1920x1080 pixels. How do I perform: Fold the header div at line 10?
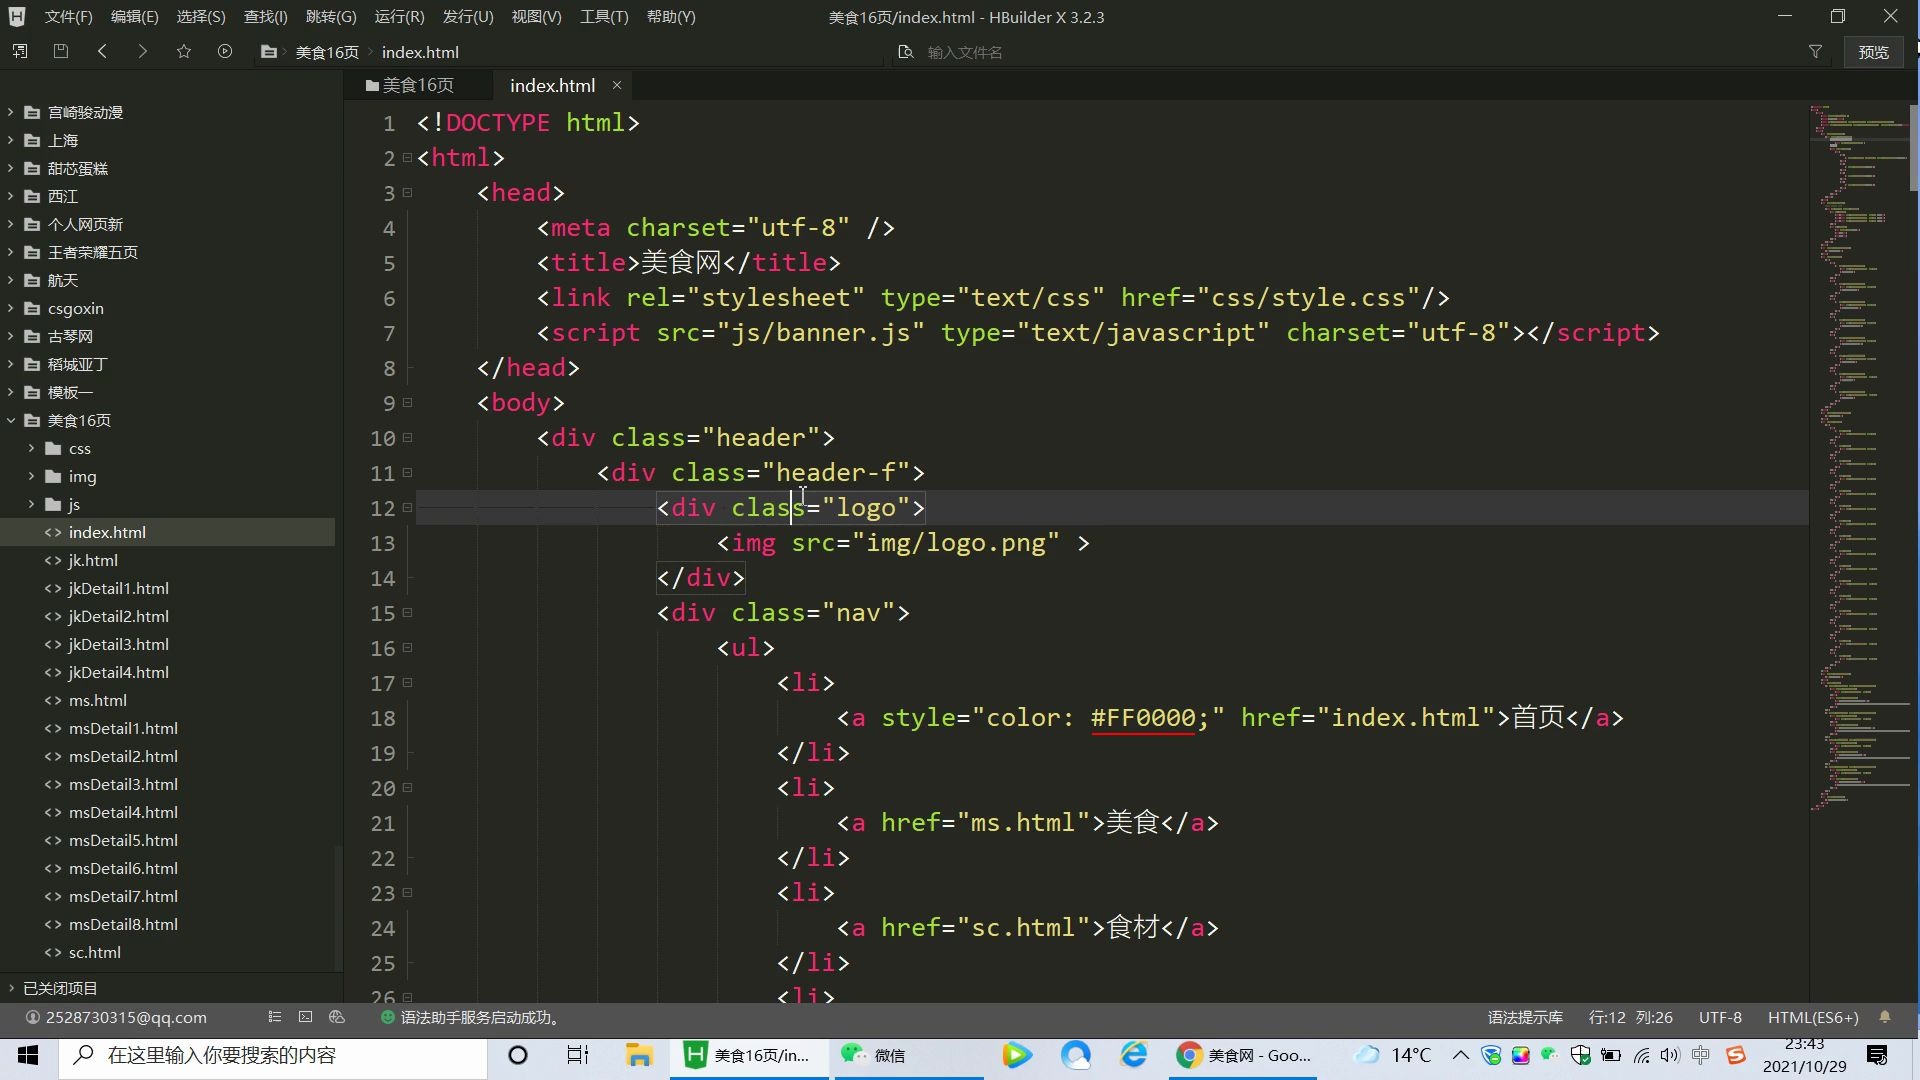point(407,437)
